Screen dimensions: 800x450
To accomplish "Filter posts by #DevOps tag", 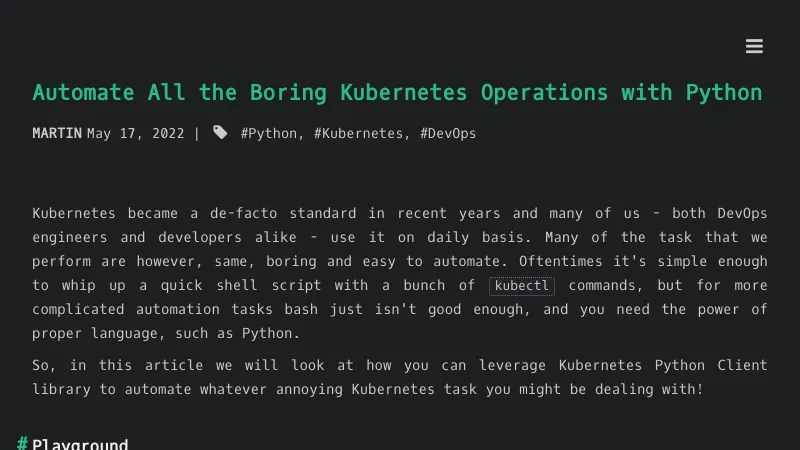I will 448,133.
